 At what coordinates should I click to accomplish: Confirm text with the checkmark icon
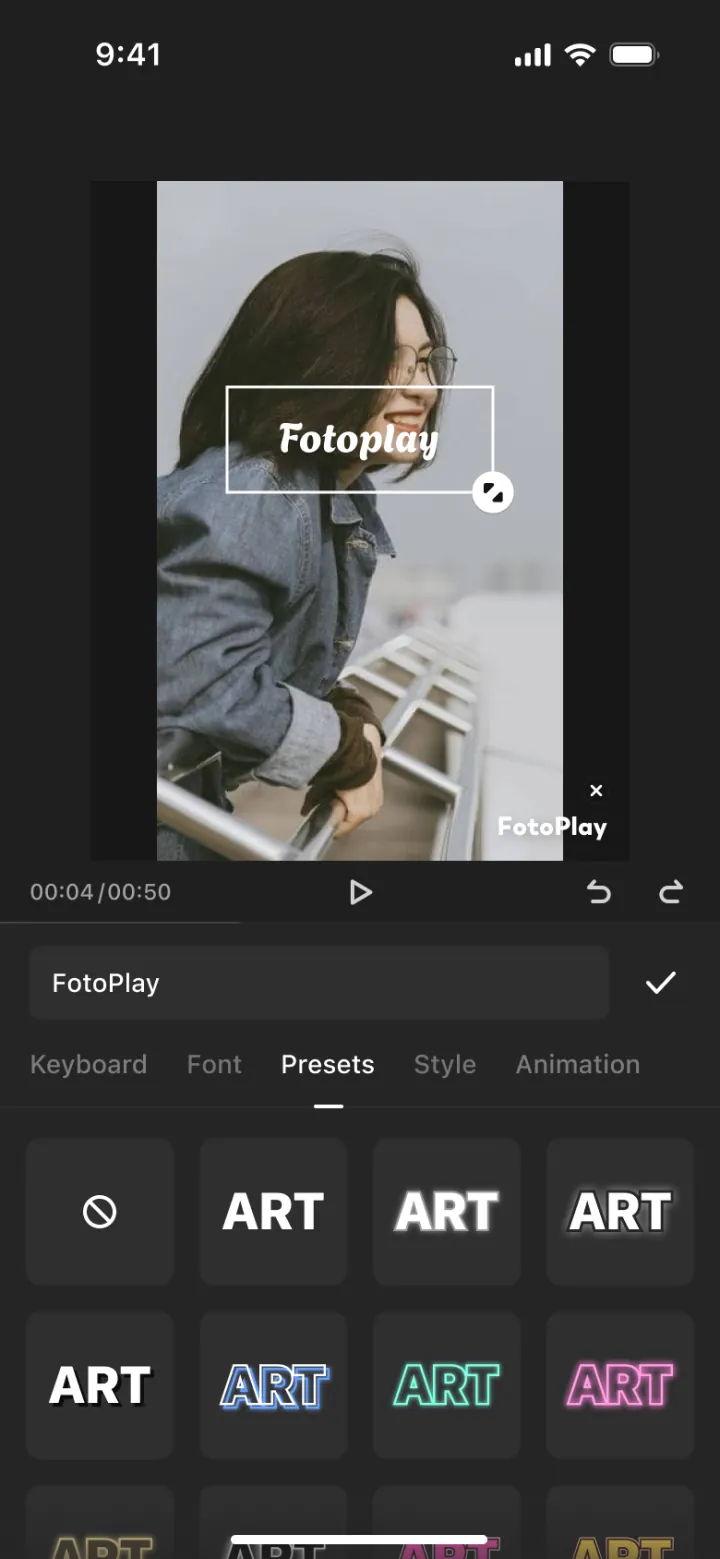661,983
